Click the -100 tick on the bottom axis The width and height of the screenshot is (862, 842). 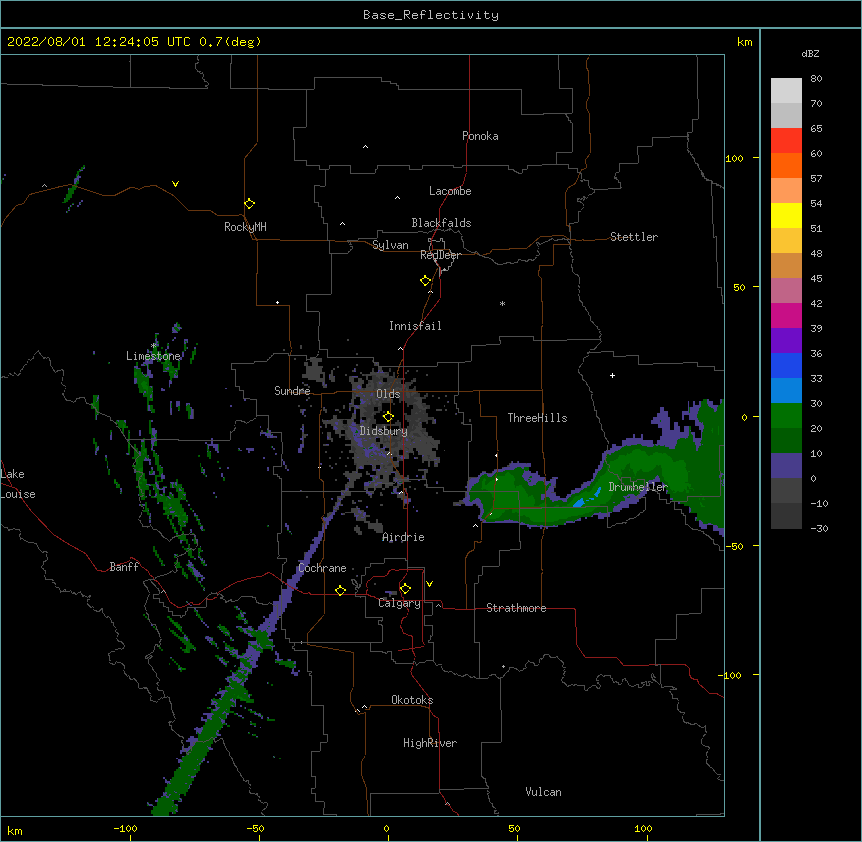point(125,828)
